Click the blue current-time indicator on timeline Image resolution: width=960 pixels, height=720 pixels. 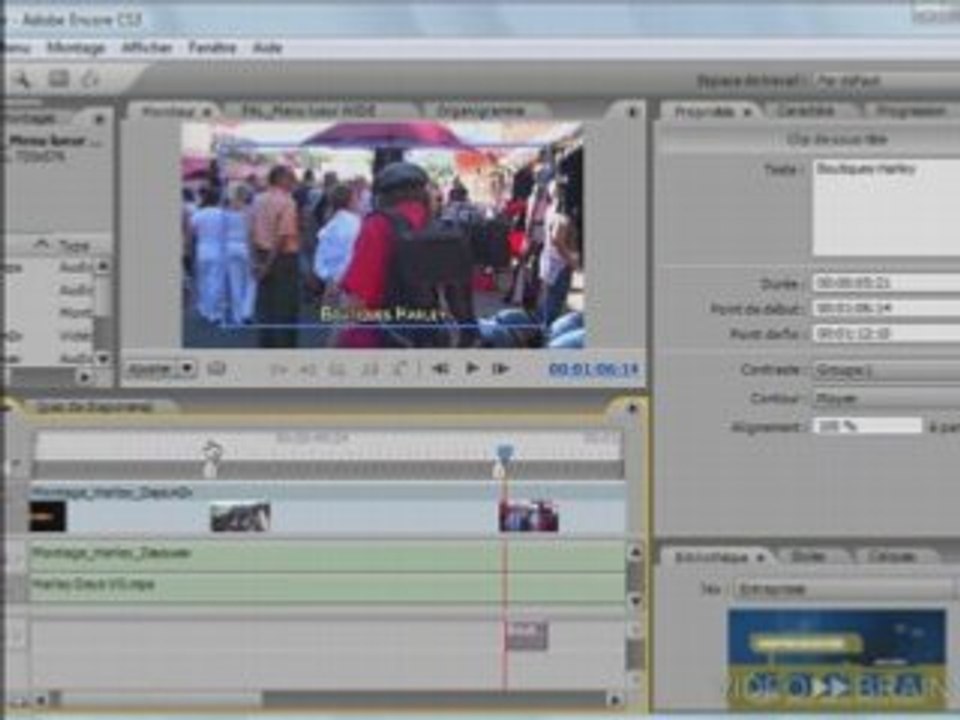[x=504, y=452]
